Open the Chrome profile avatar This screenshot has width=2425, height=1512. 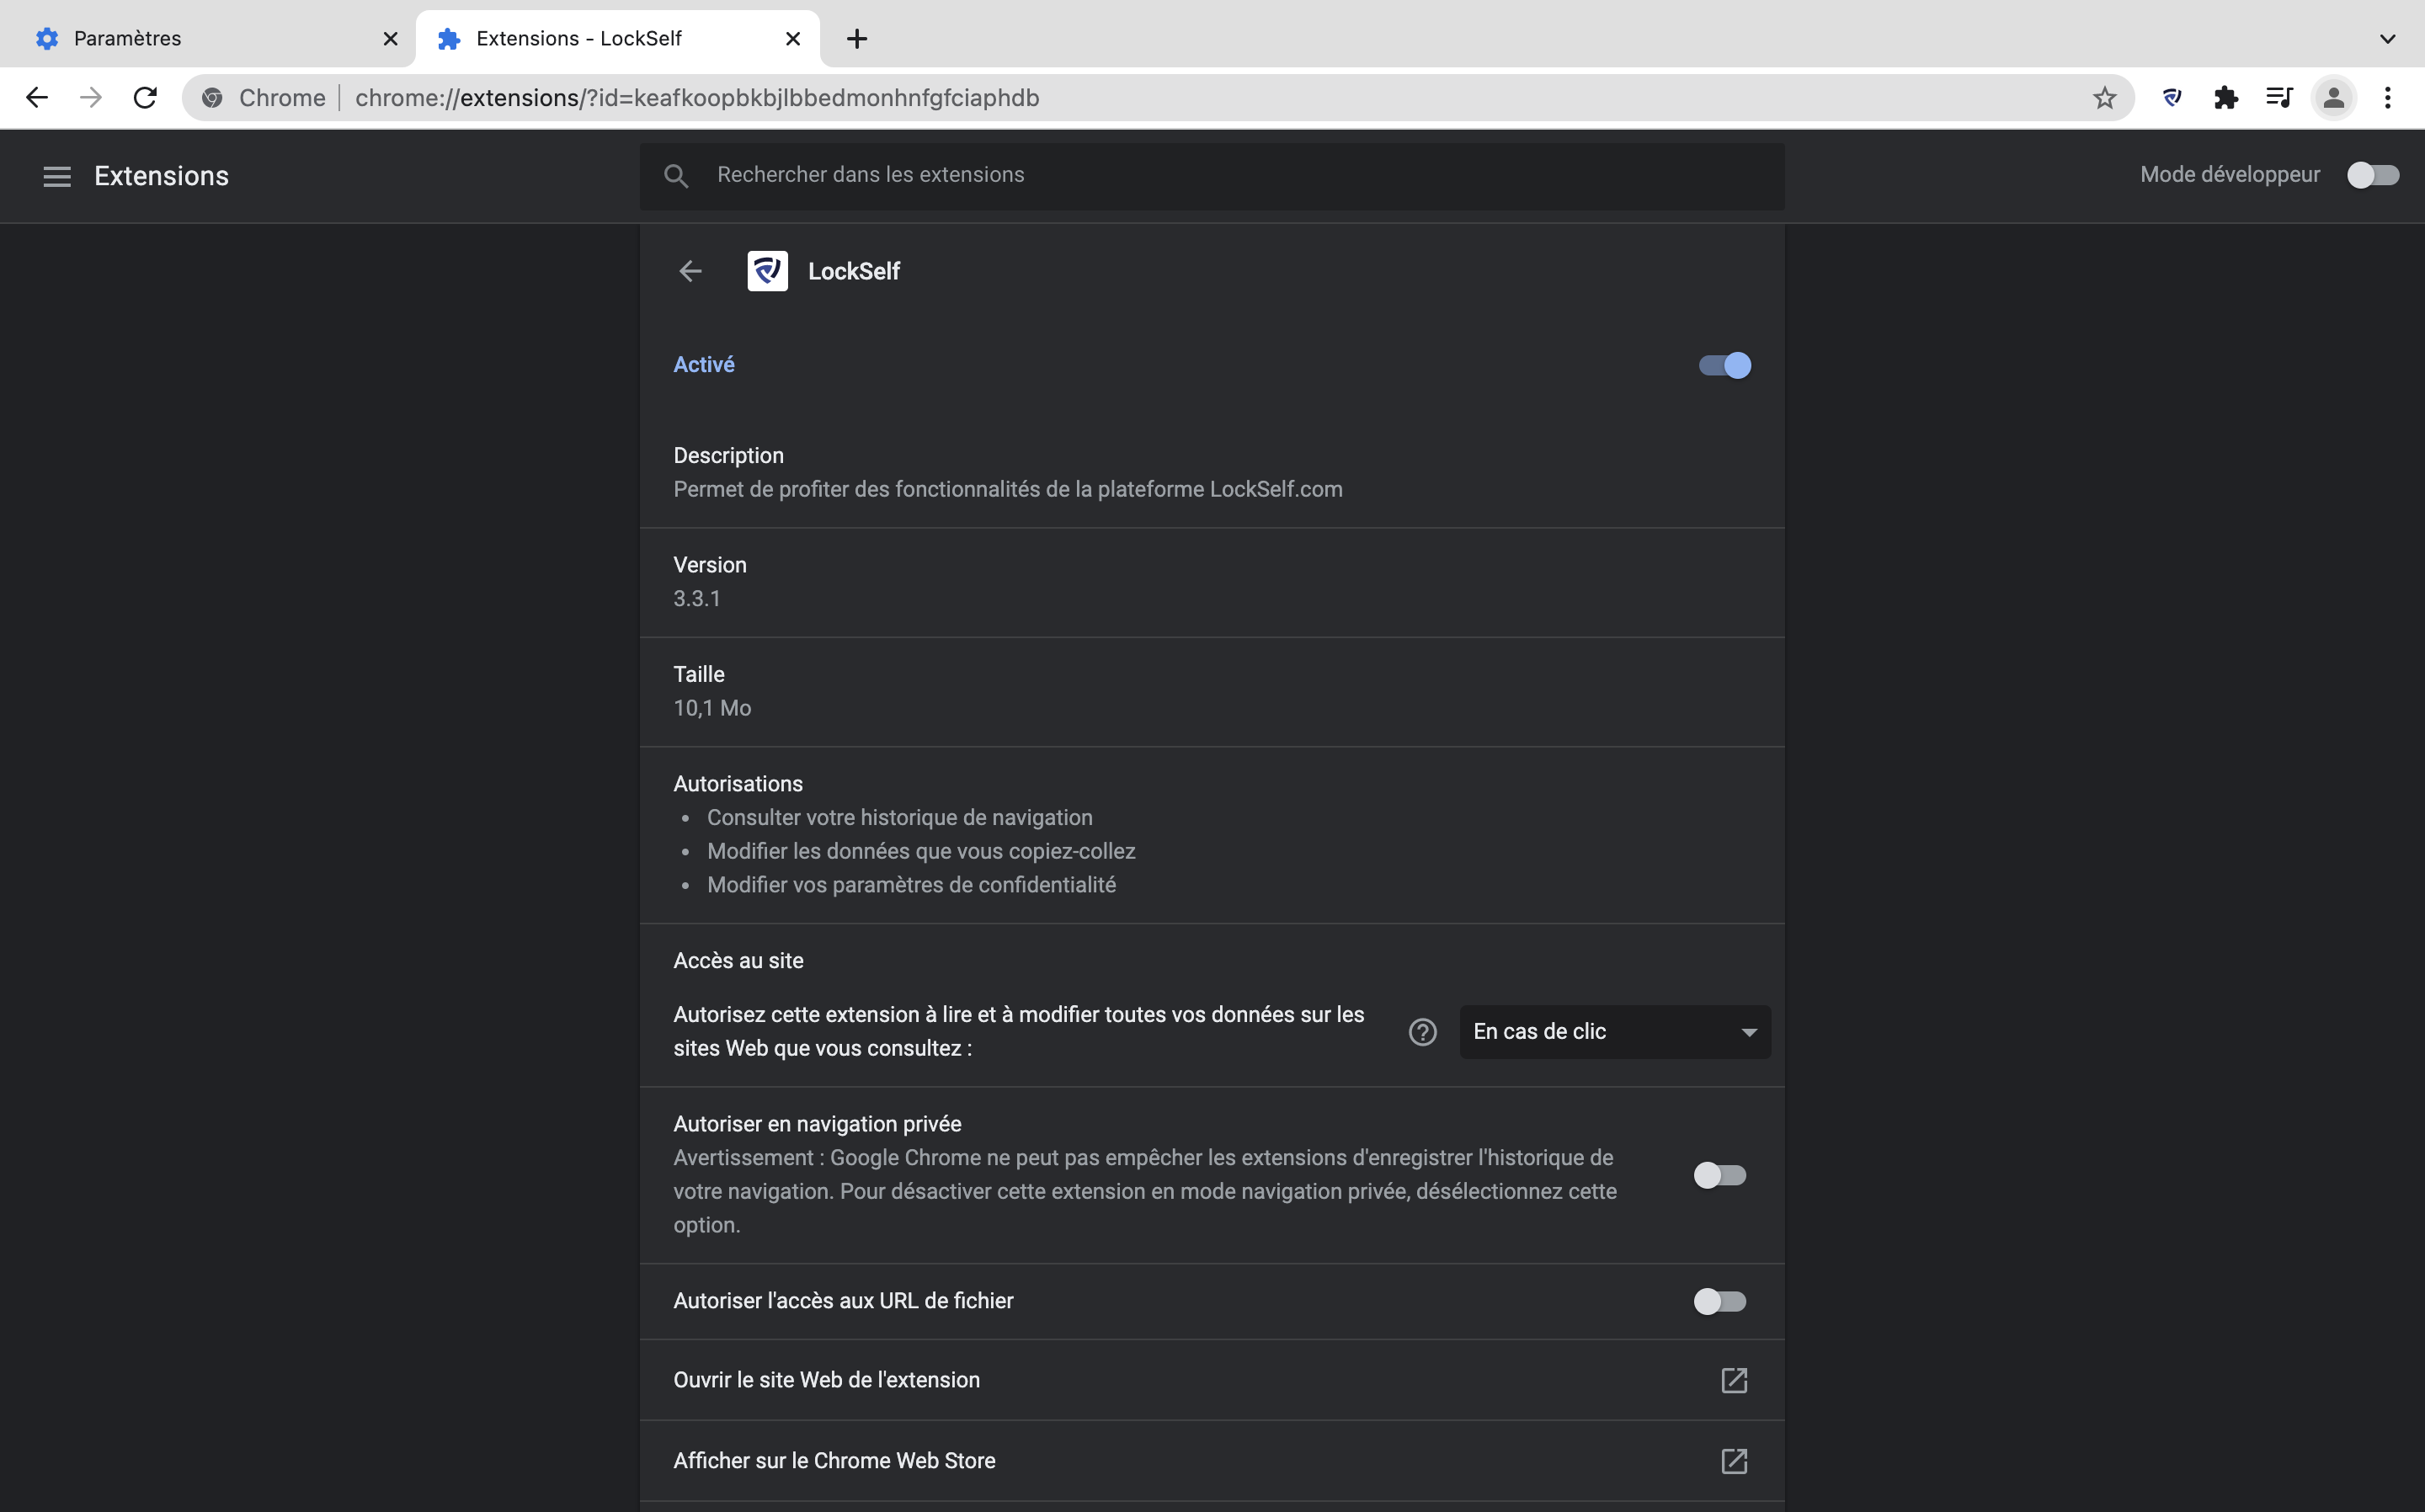(x=2333, y=97)
